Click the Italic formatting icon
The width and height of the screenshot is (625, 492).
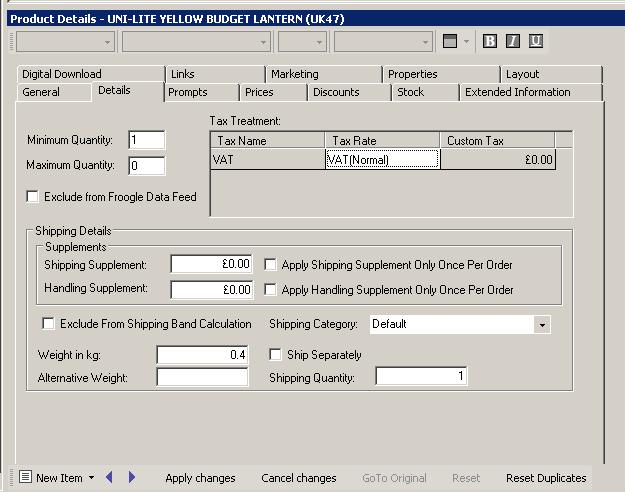click(513, 41)
